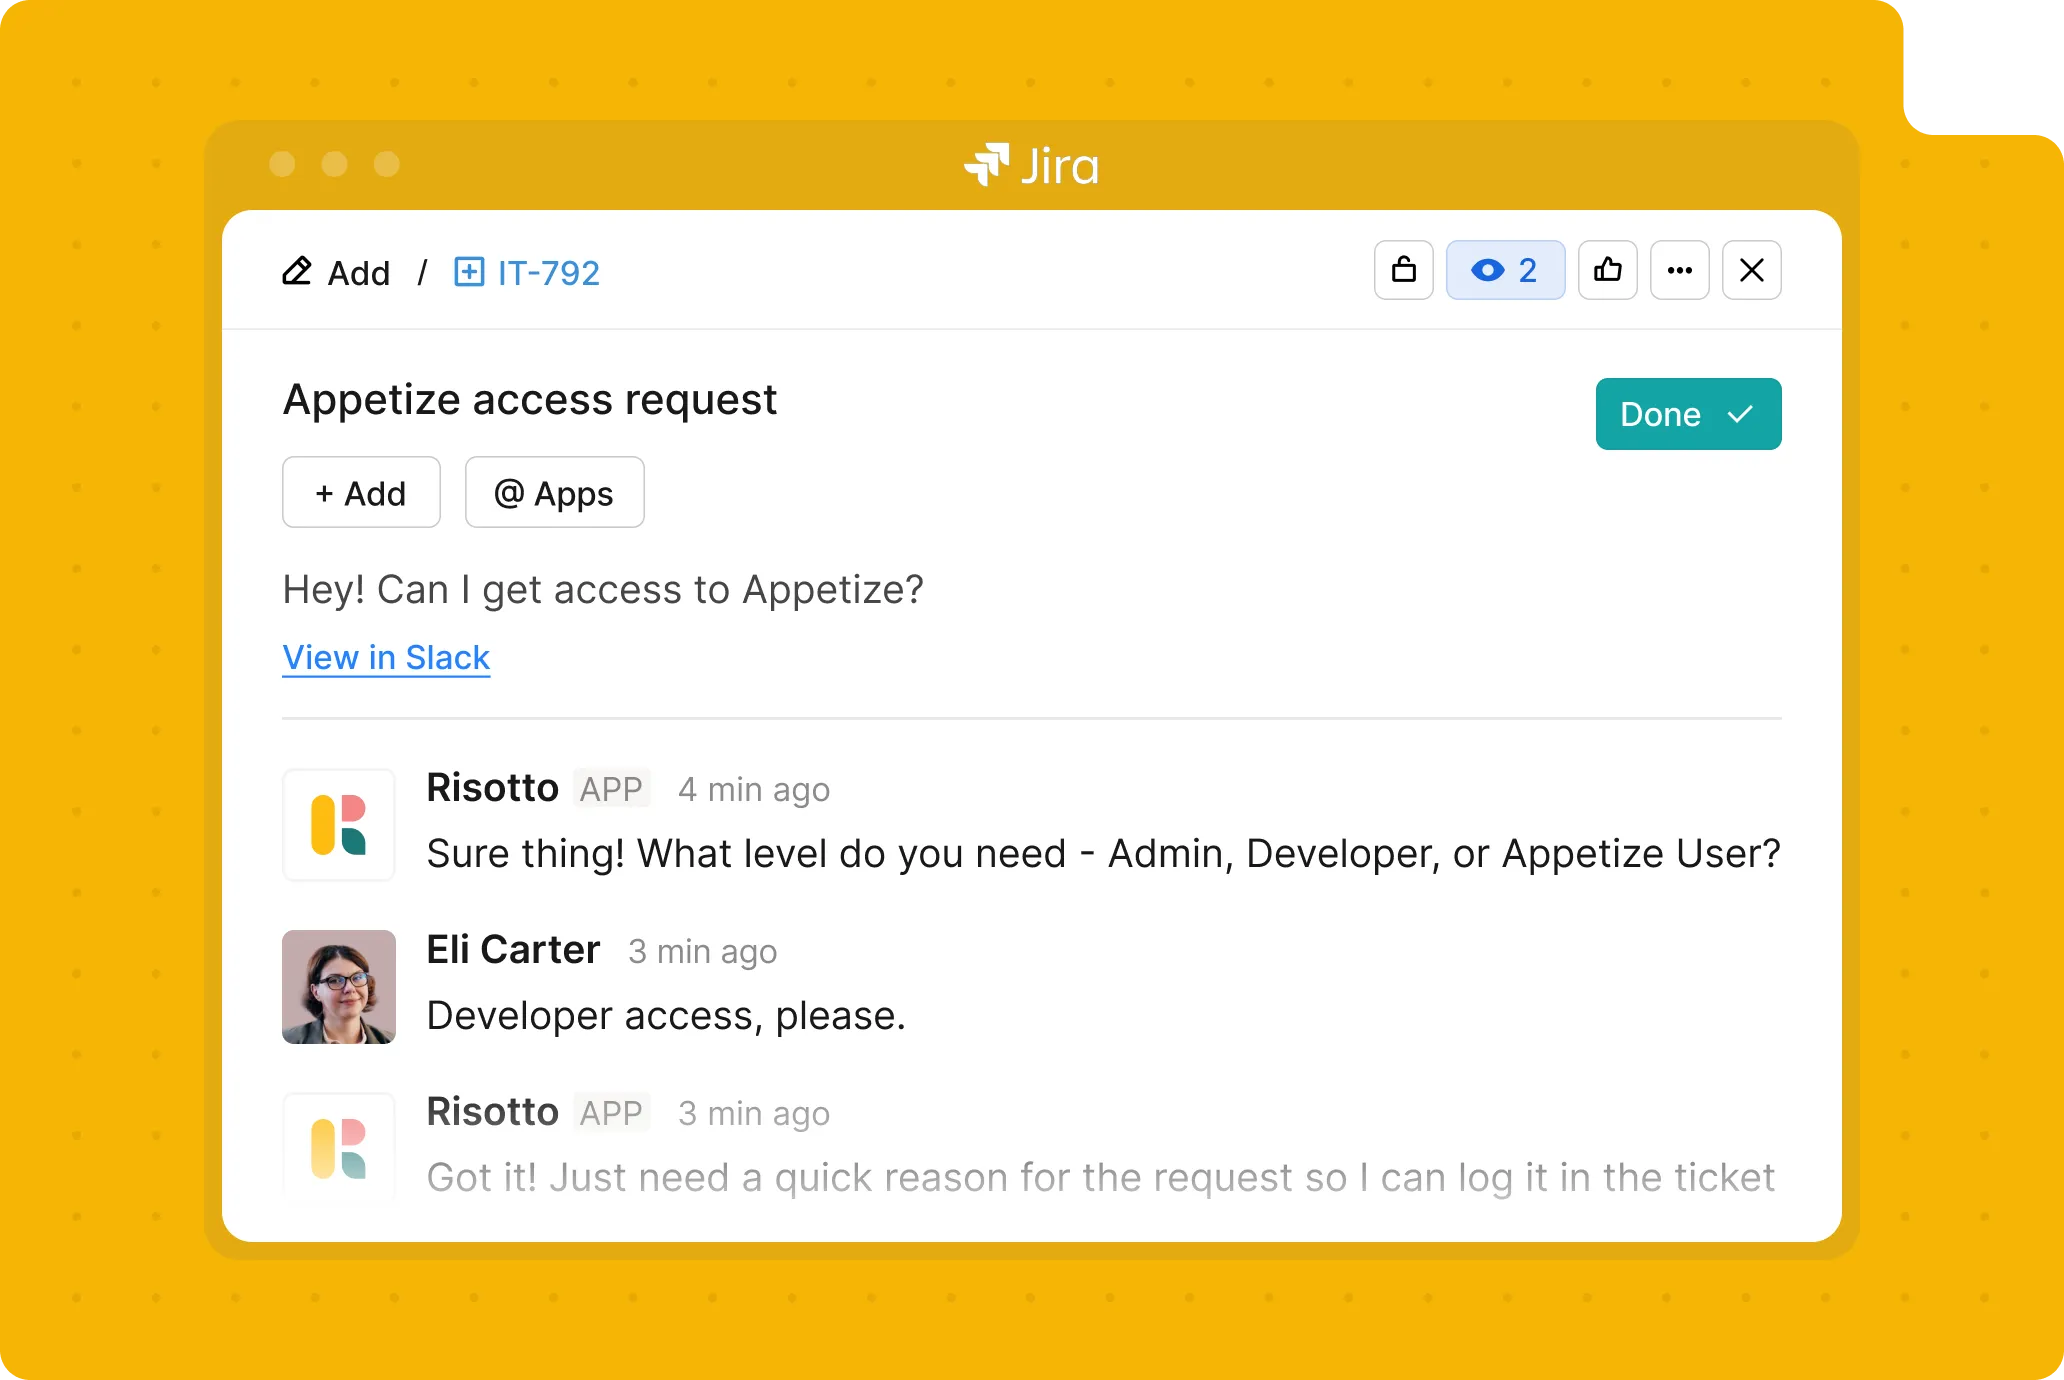Click the Eli Carter author name
The image size is (2064, 1380).
click(513, 950)
